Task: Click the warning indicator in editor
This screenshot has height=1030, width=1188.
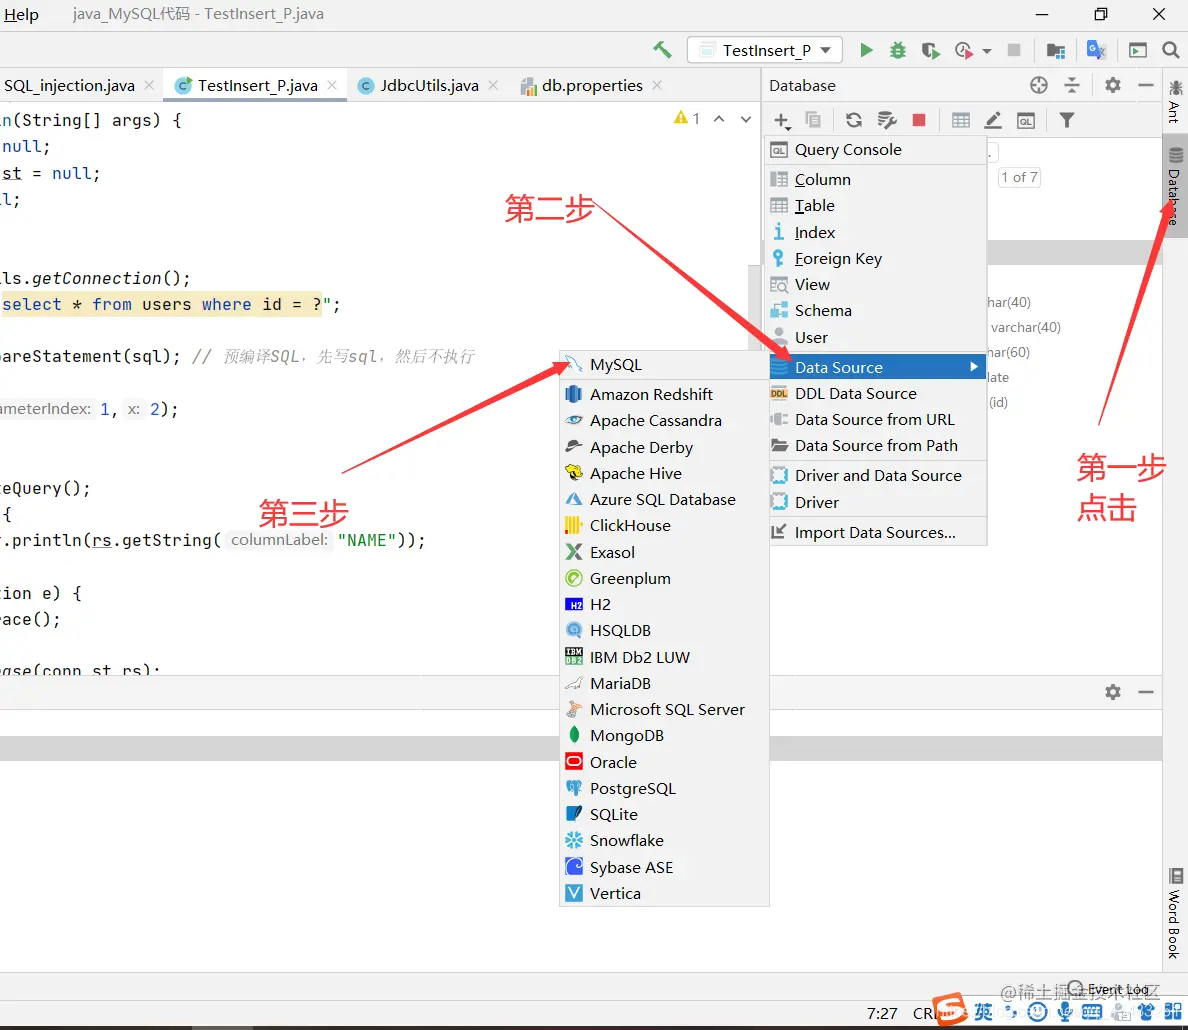Action: 686,118
